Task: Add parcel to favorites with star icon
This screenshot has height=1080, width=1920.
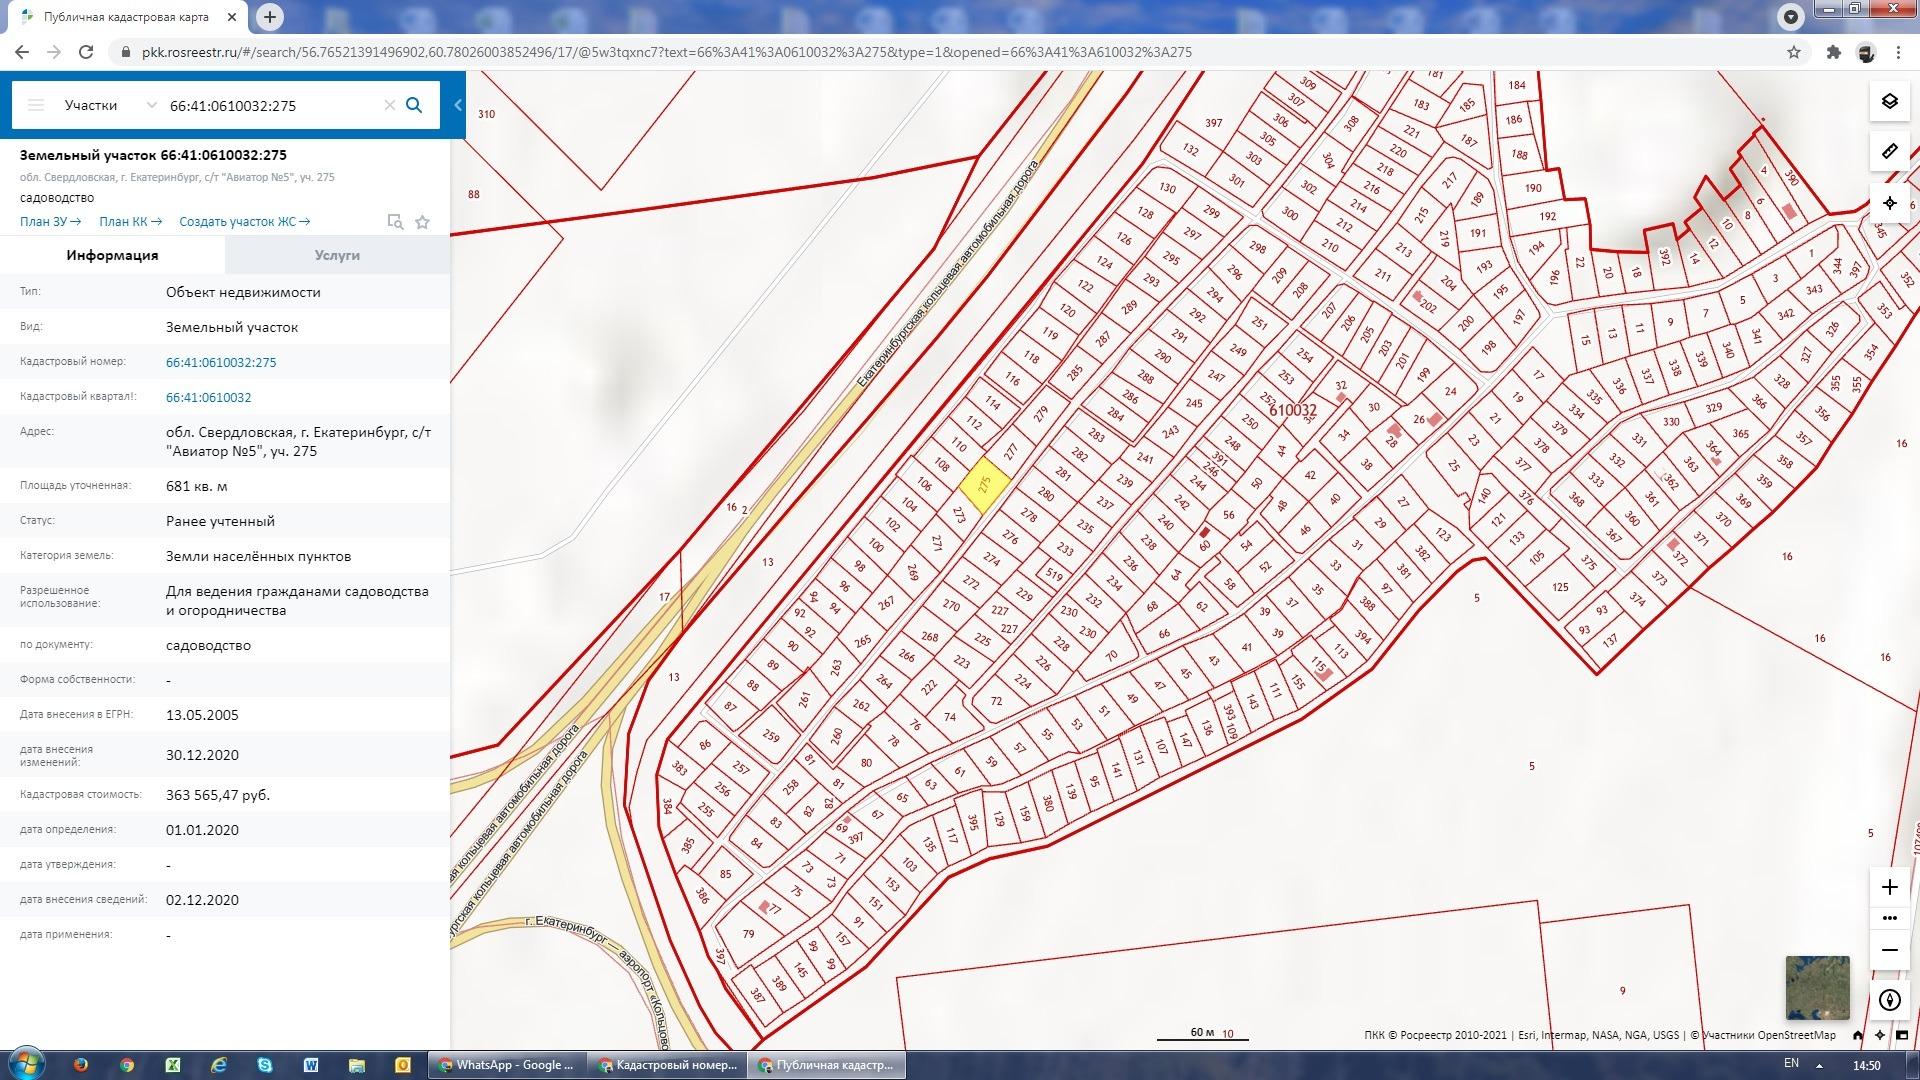Action: tap(422, 222)
